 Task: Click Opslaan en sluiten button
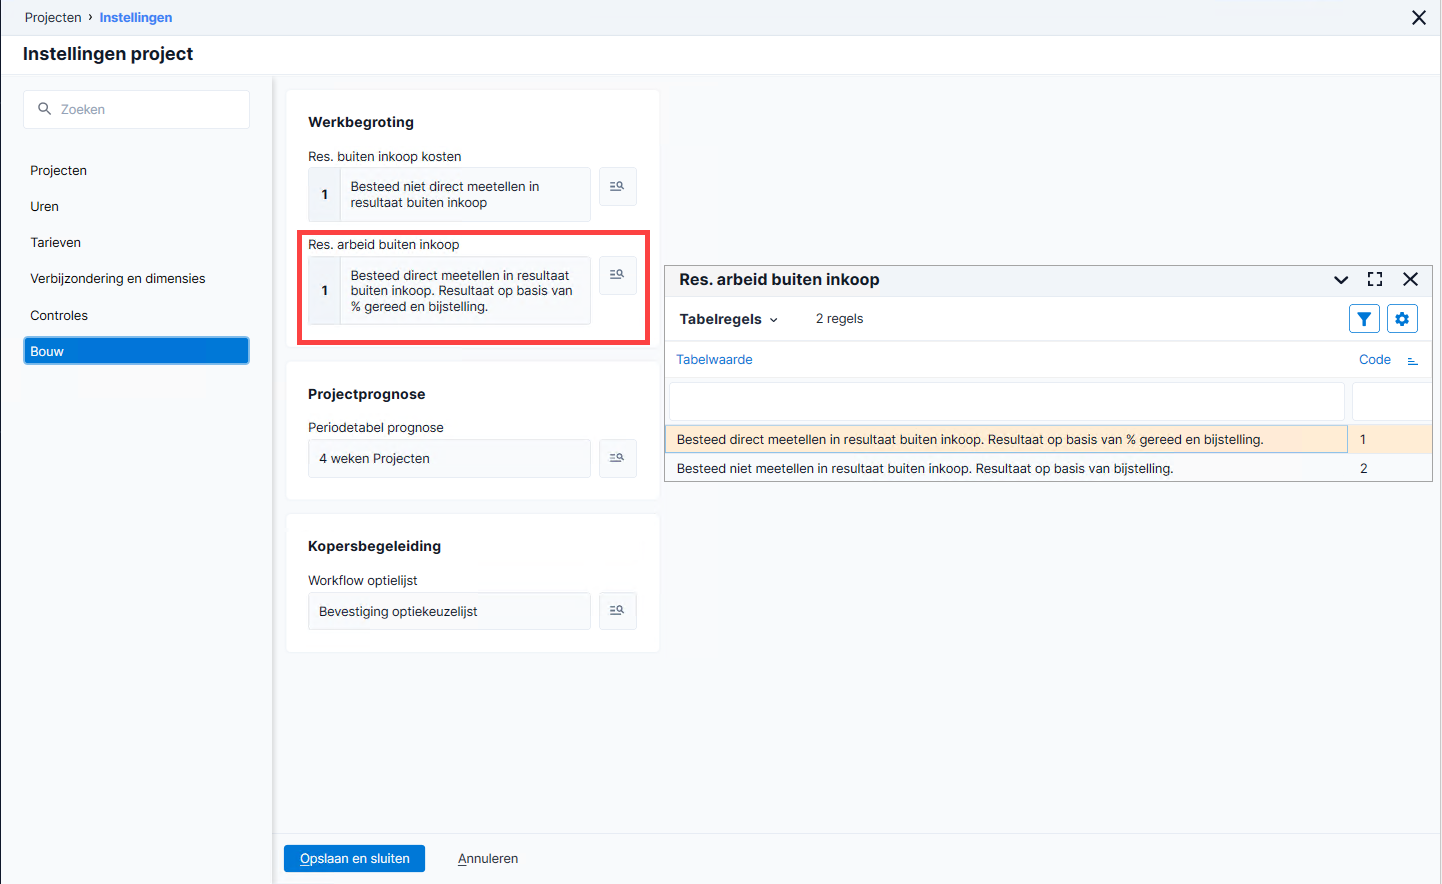[354, 858]
